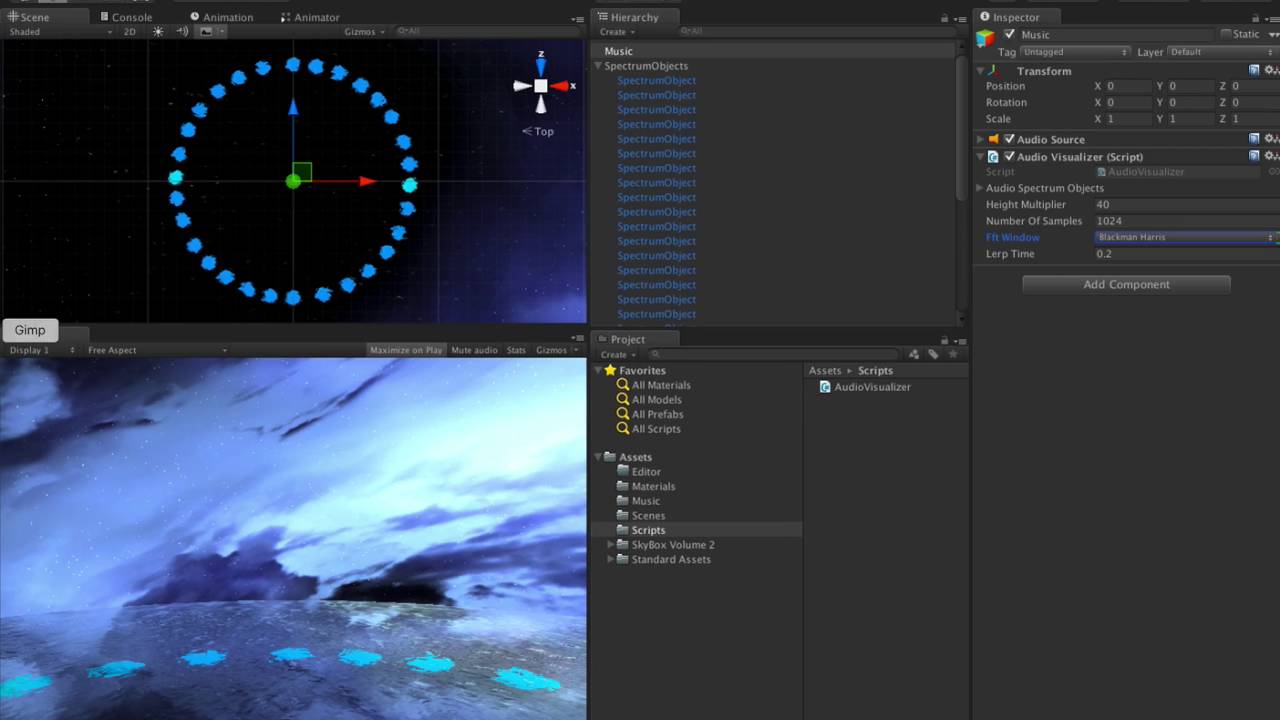Collapse the Transform component
The image size is (1280, 720).
pos(980,71)
